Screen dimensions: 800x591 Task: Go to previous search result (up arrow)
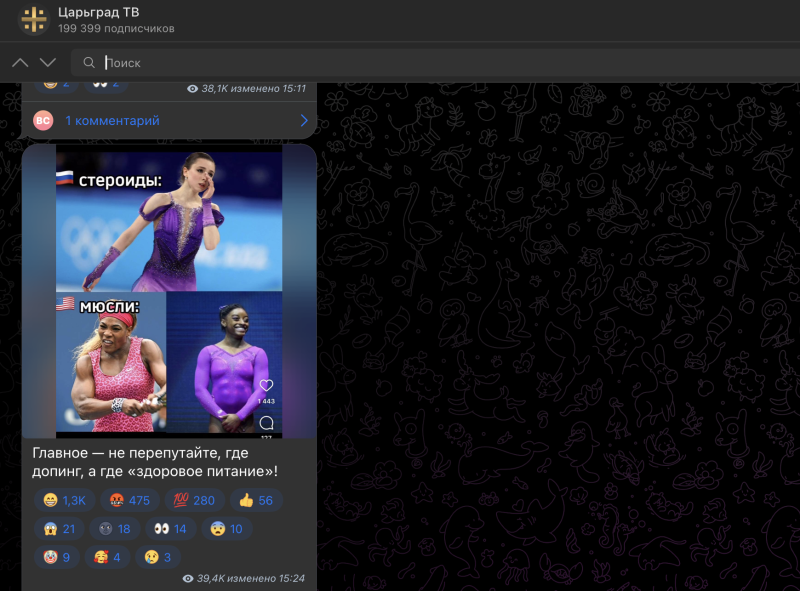[x=20, y=63]
